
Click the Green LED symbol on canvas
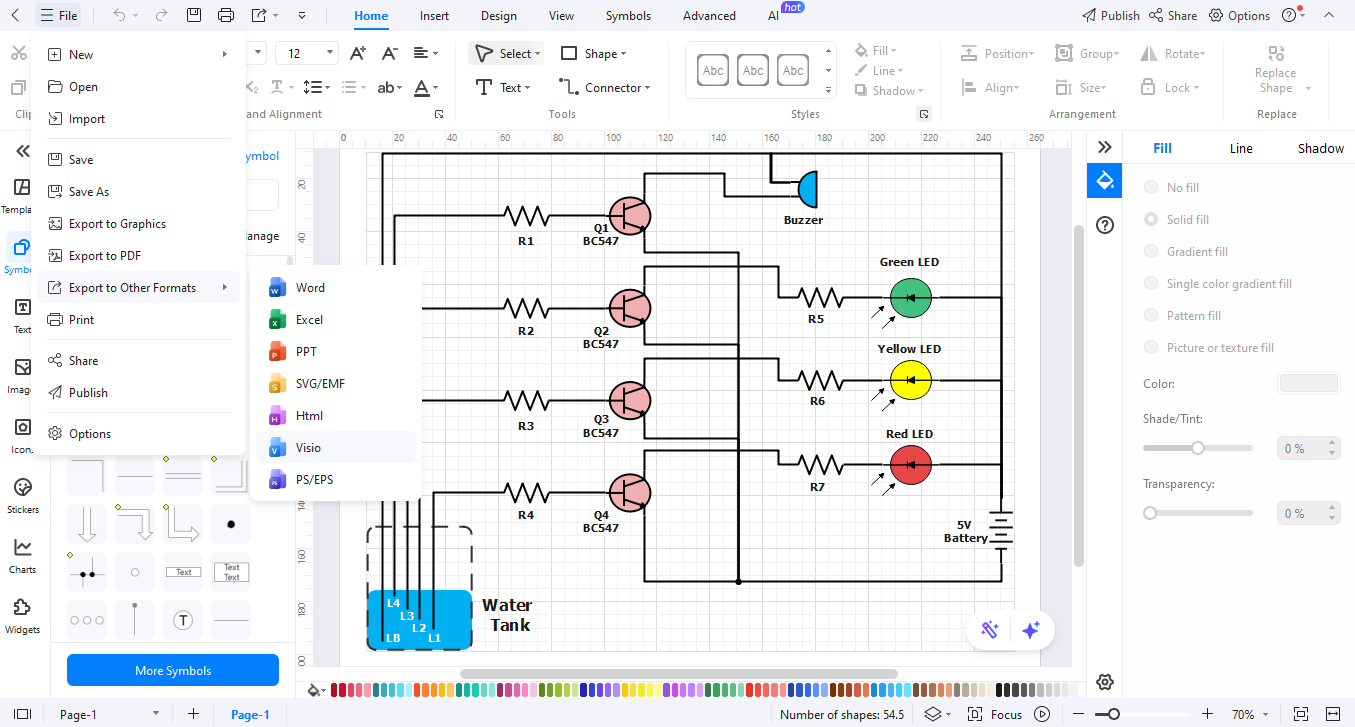911,297
